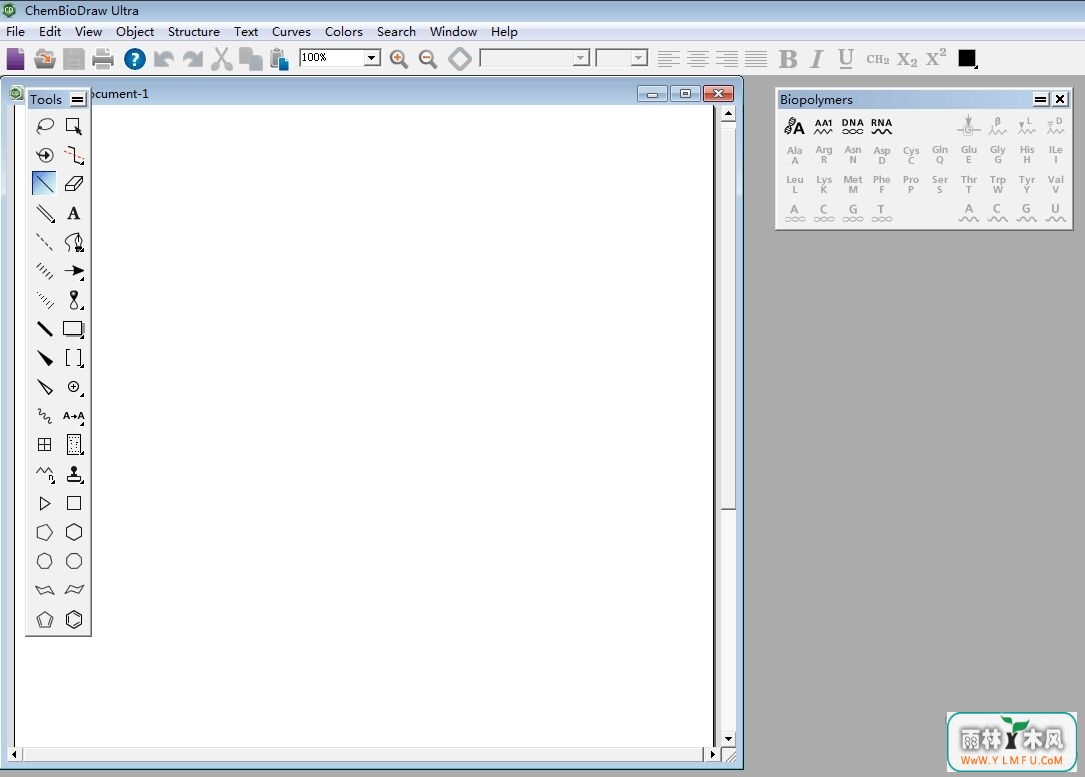The image size is (1085, 777).
Task: Open the Object menu
Action: pos(135,32)
